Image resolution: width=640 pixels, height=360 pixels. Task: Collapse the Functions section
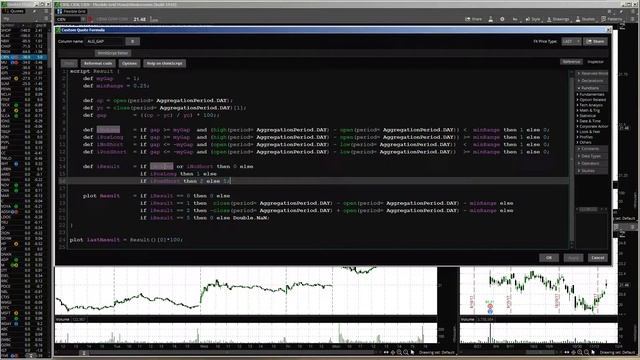(x=592, y=88)
